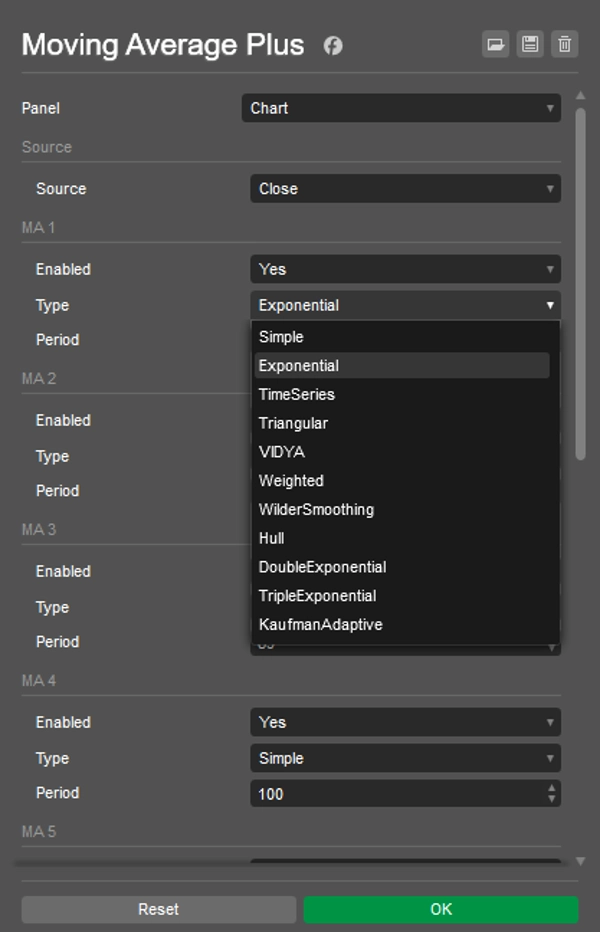Click the MA 4 Period stepper arrows

coord(550,793)
